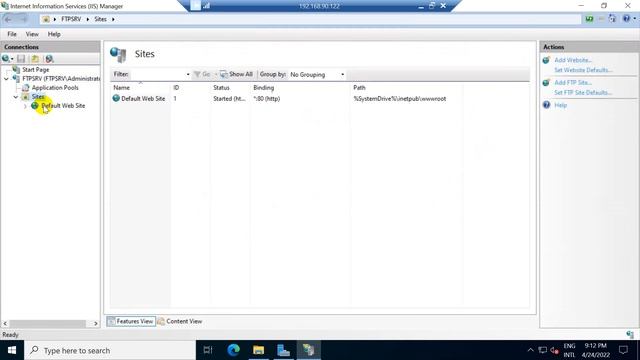This screenshot has width=640, height=360.
Task: Open the notification center icon
Action: (x=623, y=350)
